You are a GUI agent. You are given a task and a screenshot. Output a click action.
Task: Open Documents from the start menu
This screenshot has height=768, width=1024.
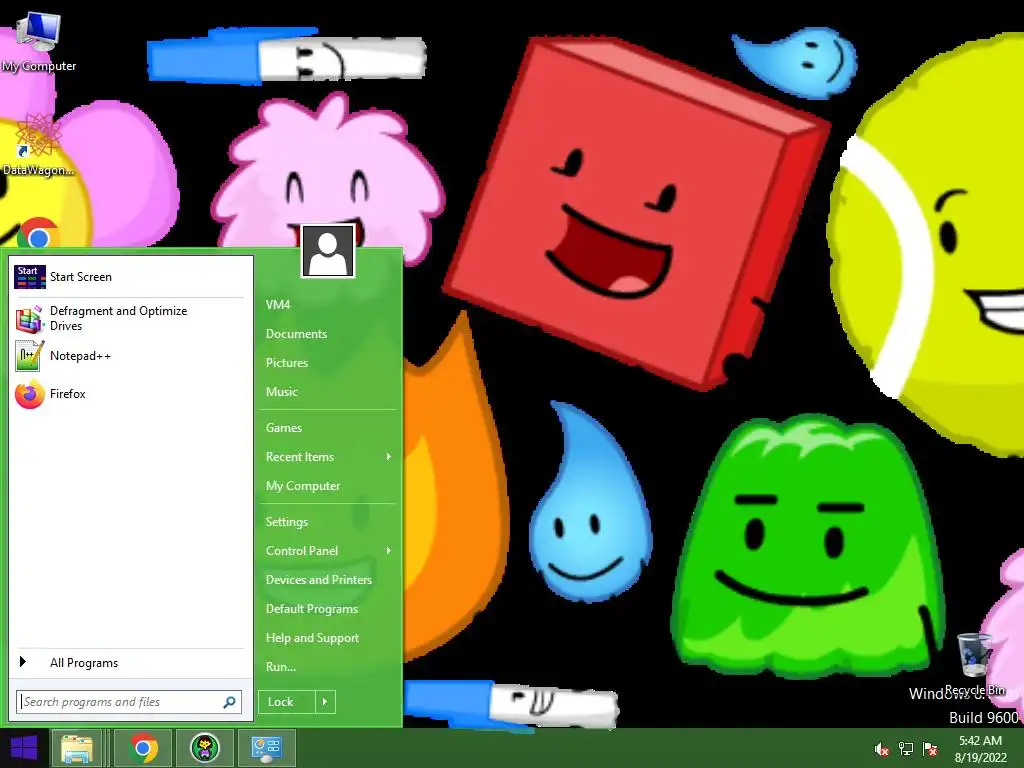click(x=296, y=334)
